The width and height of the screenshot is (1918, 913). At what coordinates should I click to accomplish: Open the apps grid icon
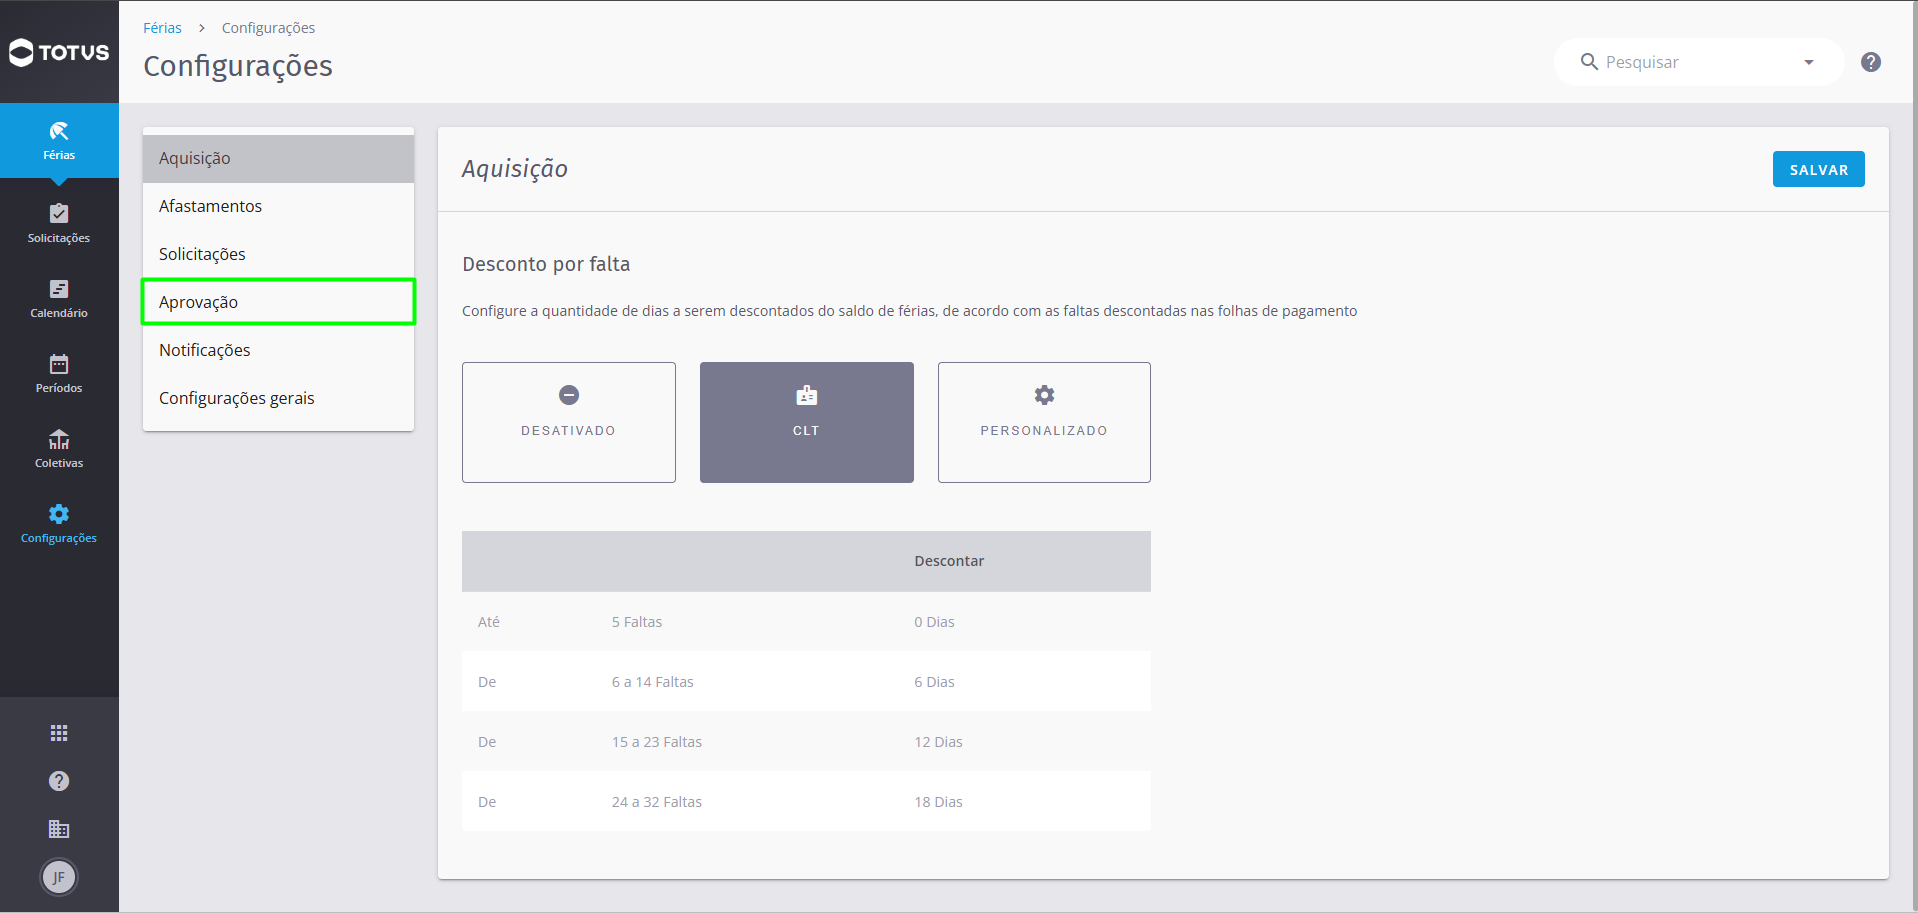(59, 733)
